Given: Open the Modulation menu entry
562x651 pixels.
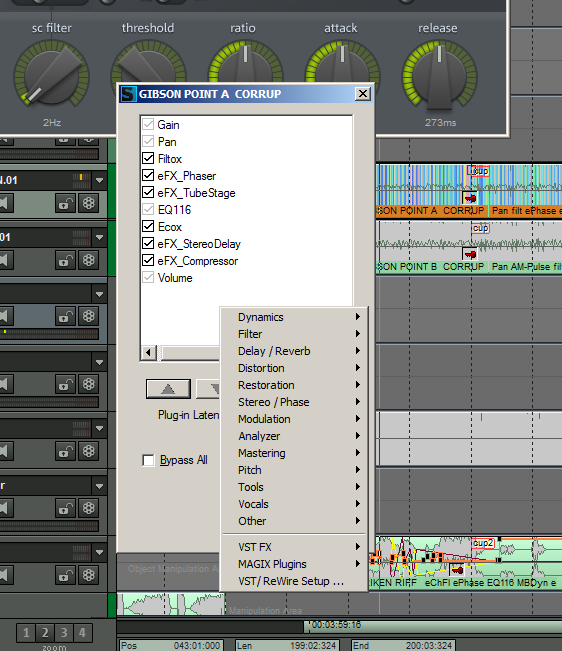Looking at the screenshot, I should click(x=294, y=419).
